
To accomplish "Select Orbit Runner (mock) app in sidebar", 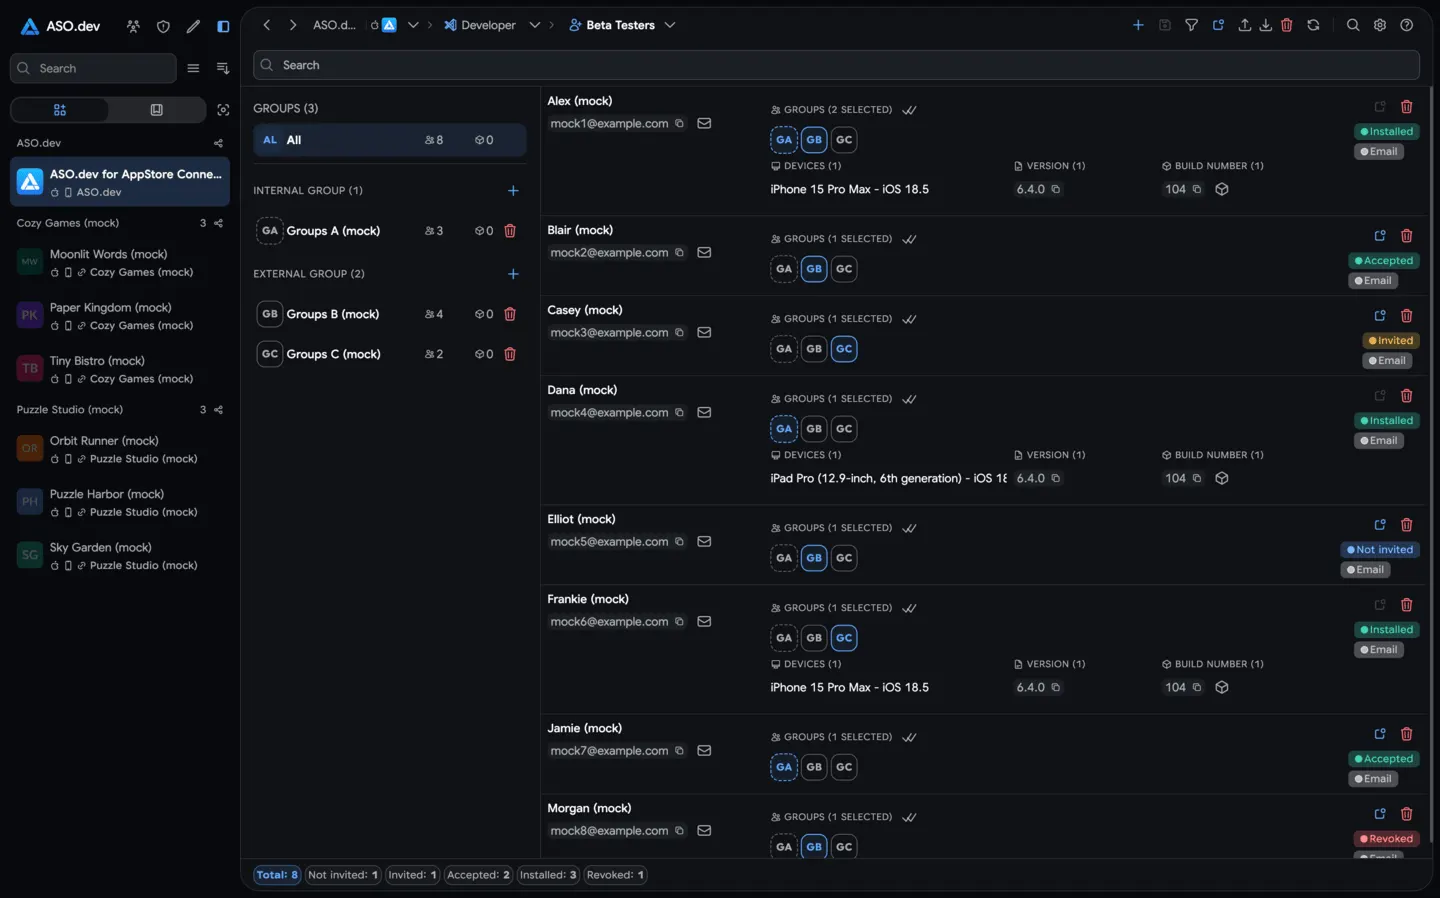I will tap(120, 449).
